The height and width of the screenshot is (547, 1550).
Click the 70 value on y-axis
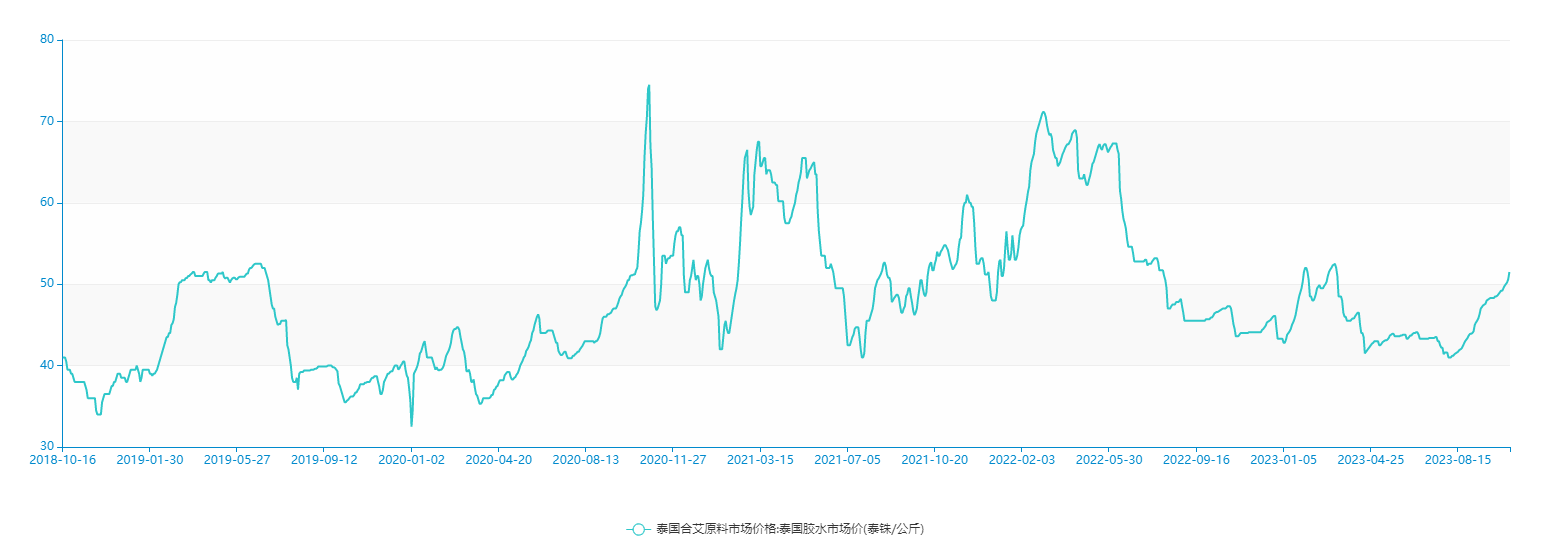(46, 121)
